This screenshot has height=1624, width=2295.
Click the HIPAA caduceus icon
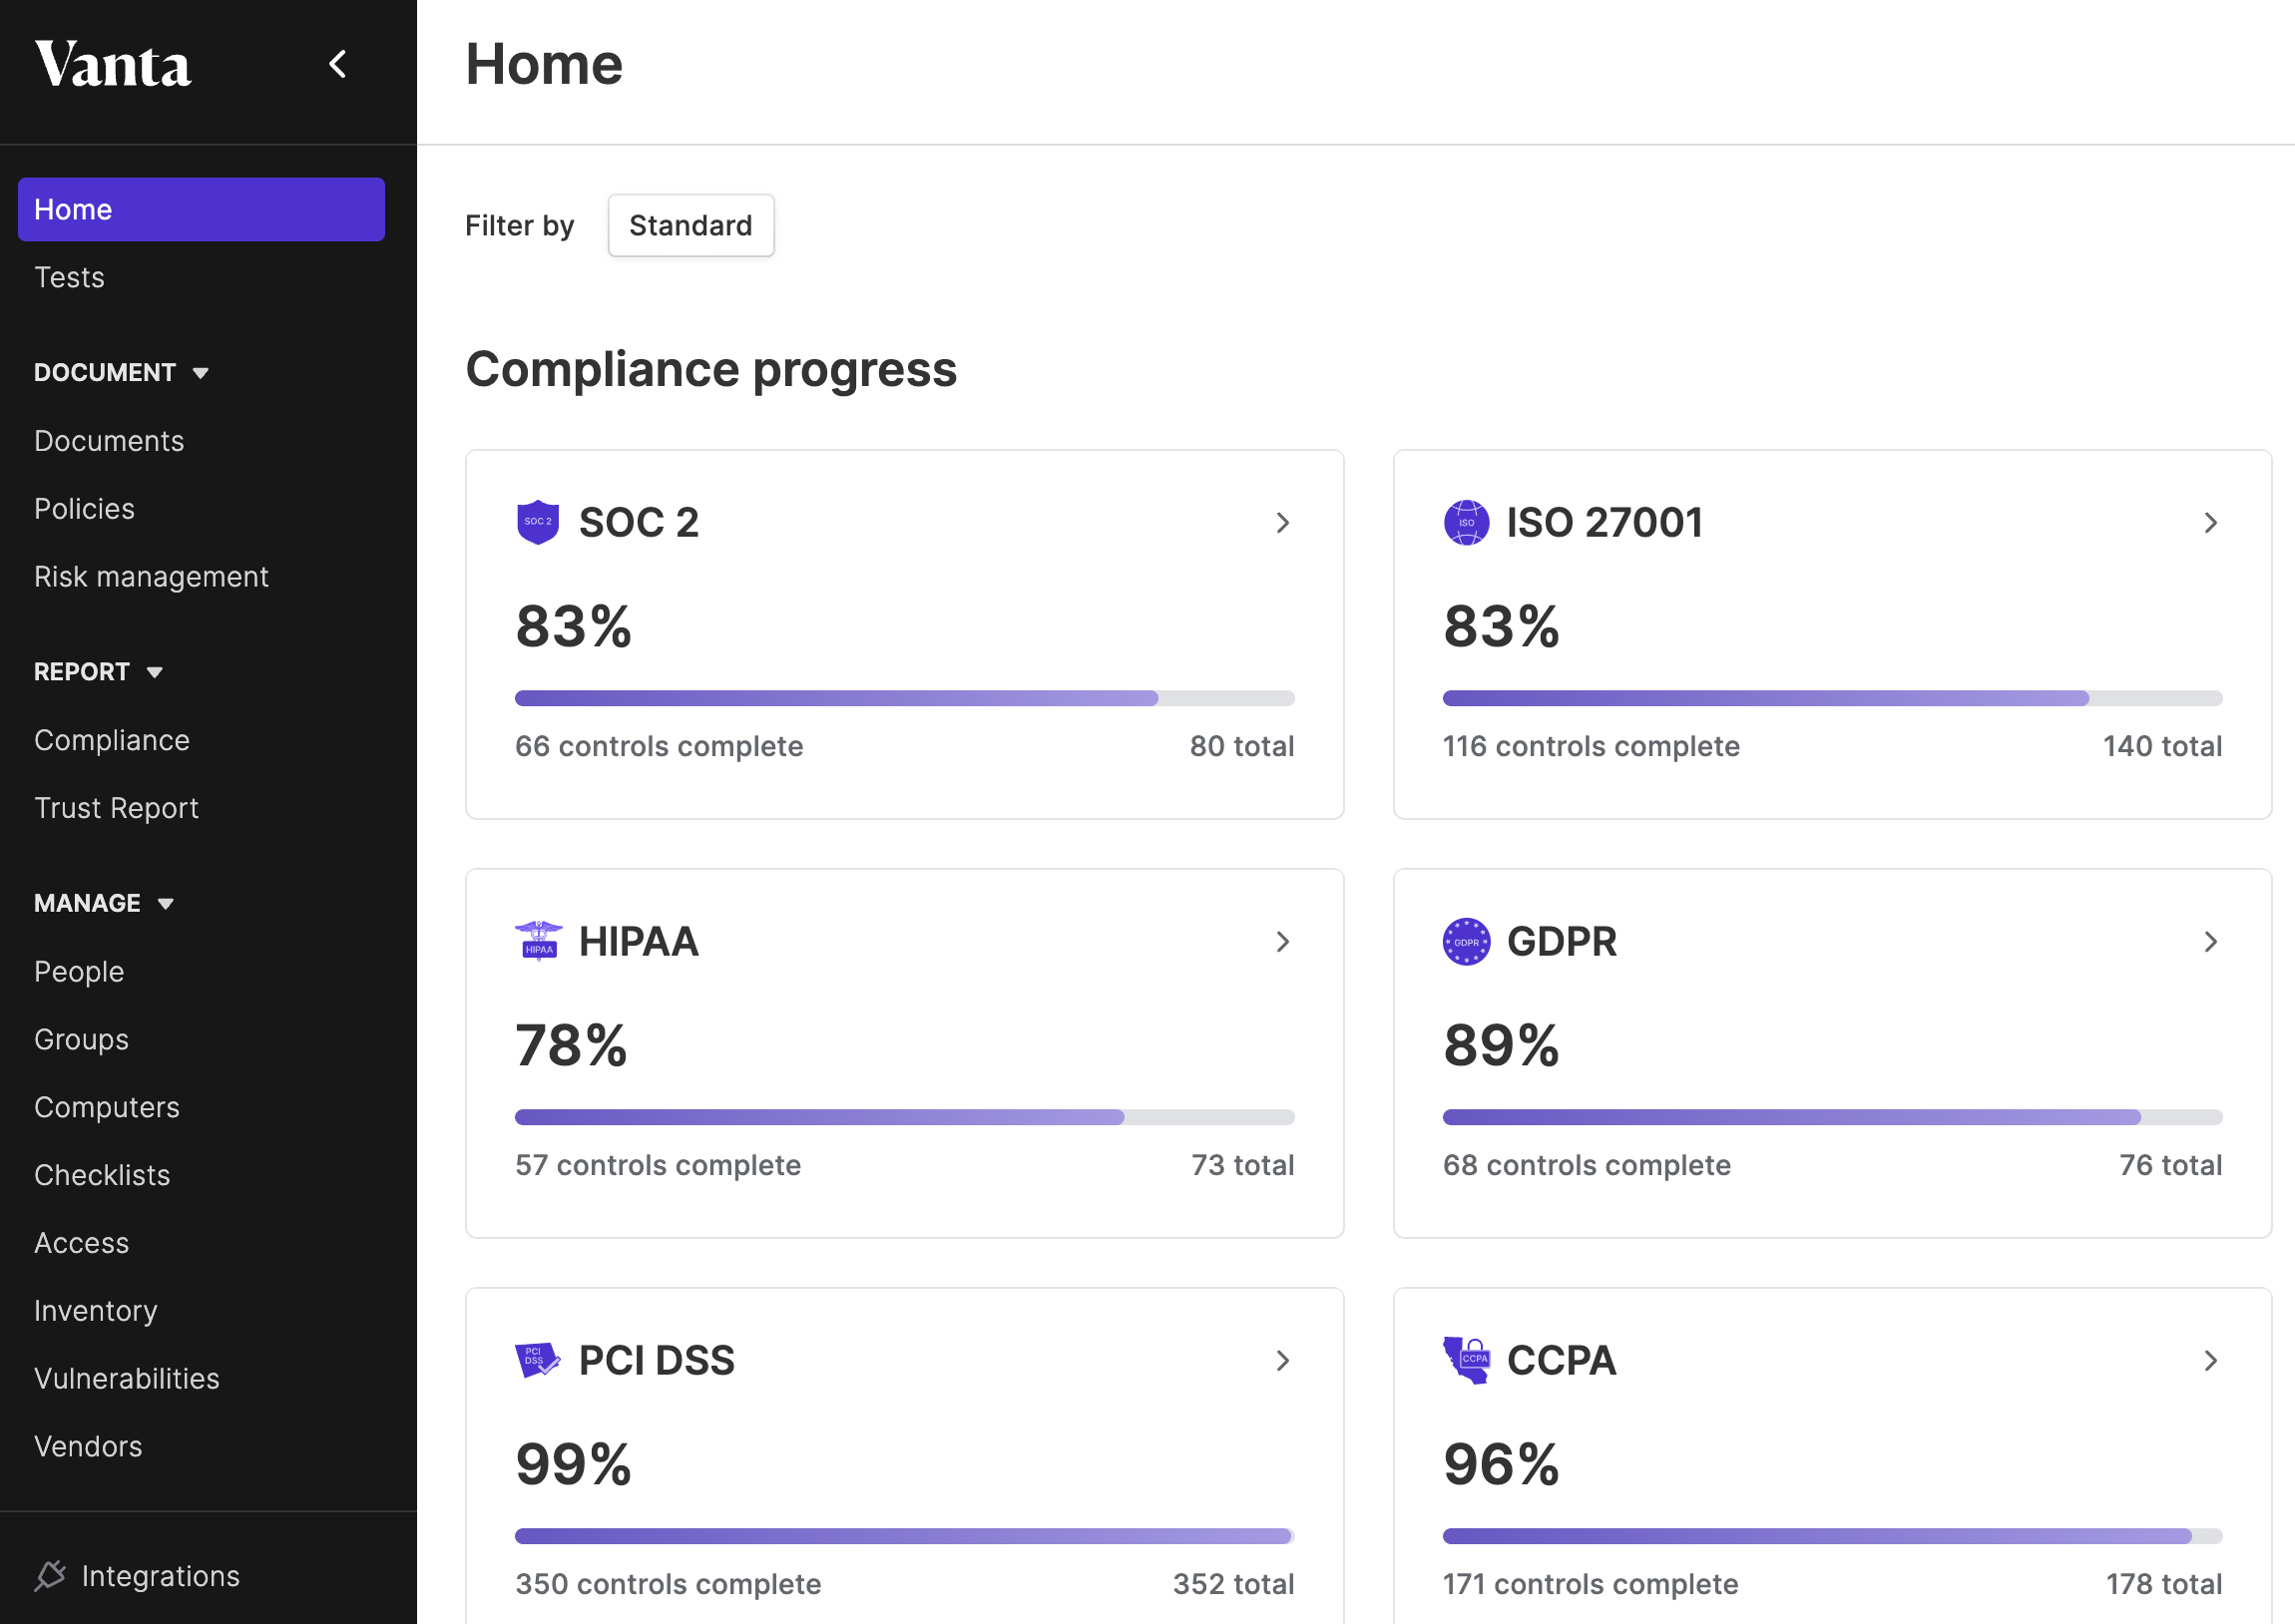click(x=540, y=941)
